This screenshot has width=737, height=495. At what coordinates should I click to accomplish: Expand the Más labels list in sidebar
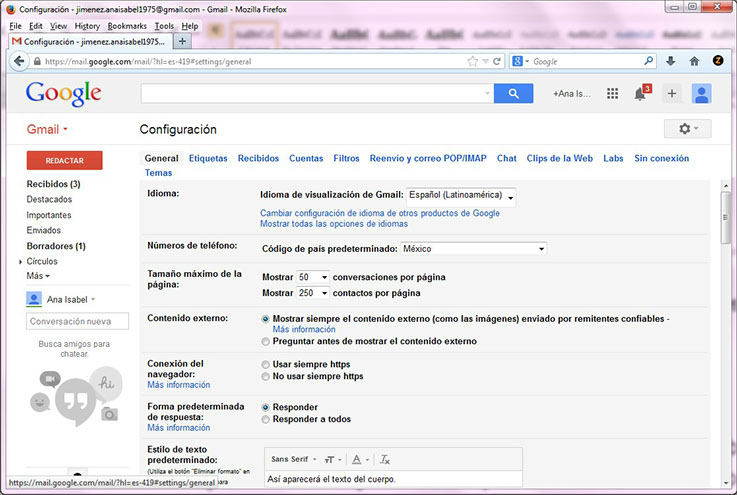point(38,276)
